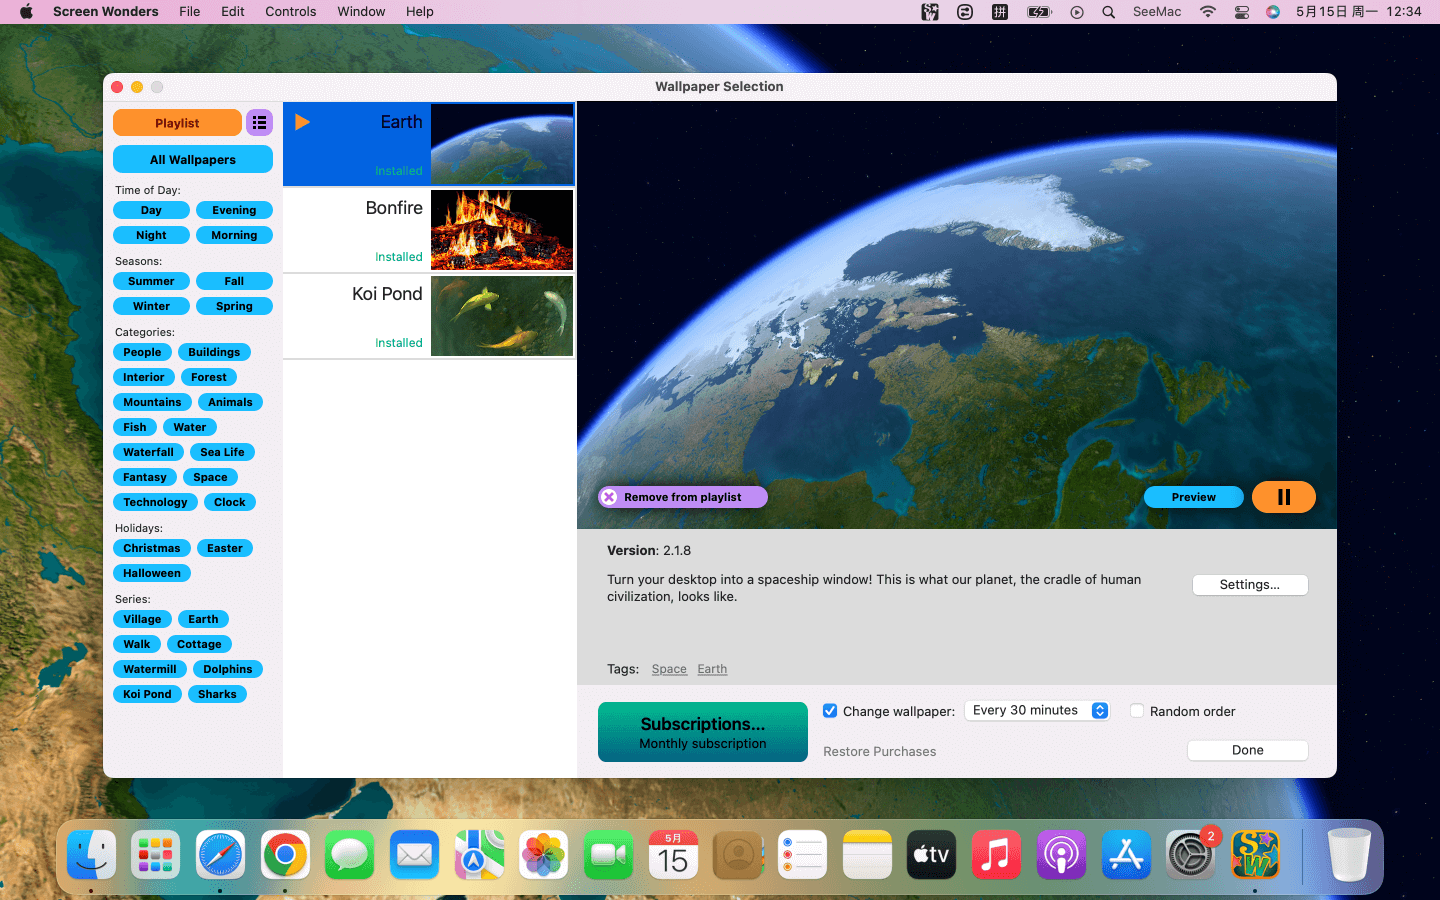The width and height of the screenshot is (1440, 900).
Task: Click the orange play arrow beside Earth
Action: pos(302,122)
